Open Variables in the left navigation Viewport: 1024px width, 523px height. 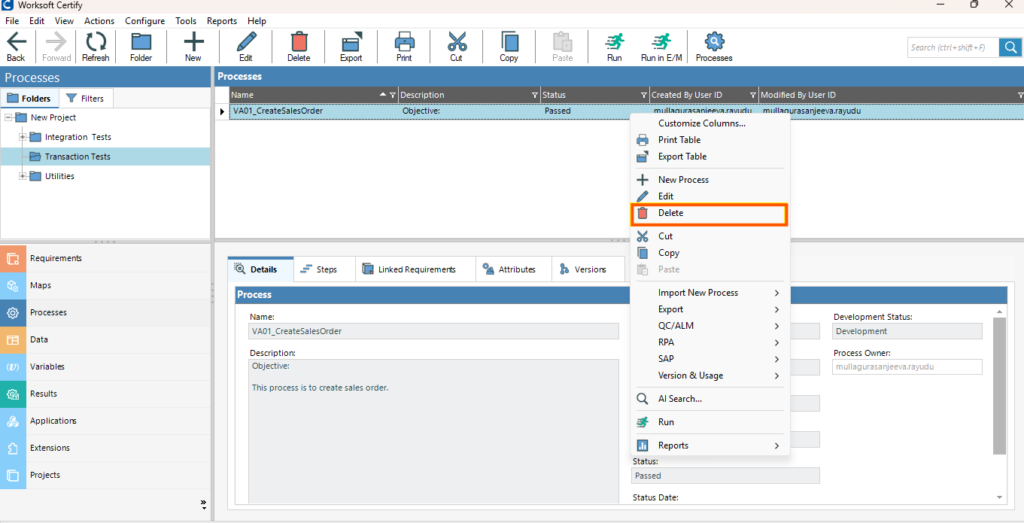pos(105,367)
